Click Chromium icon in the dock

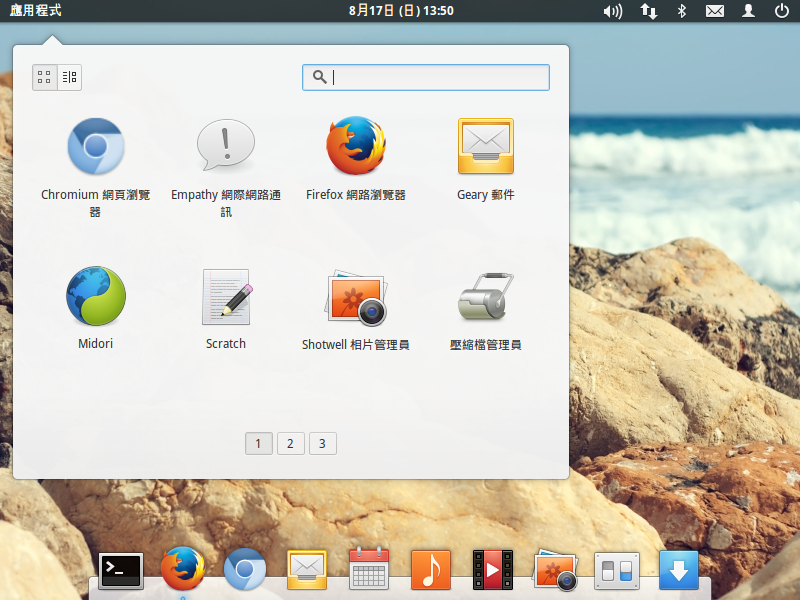click(245, 569)
